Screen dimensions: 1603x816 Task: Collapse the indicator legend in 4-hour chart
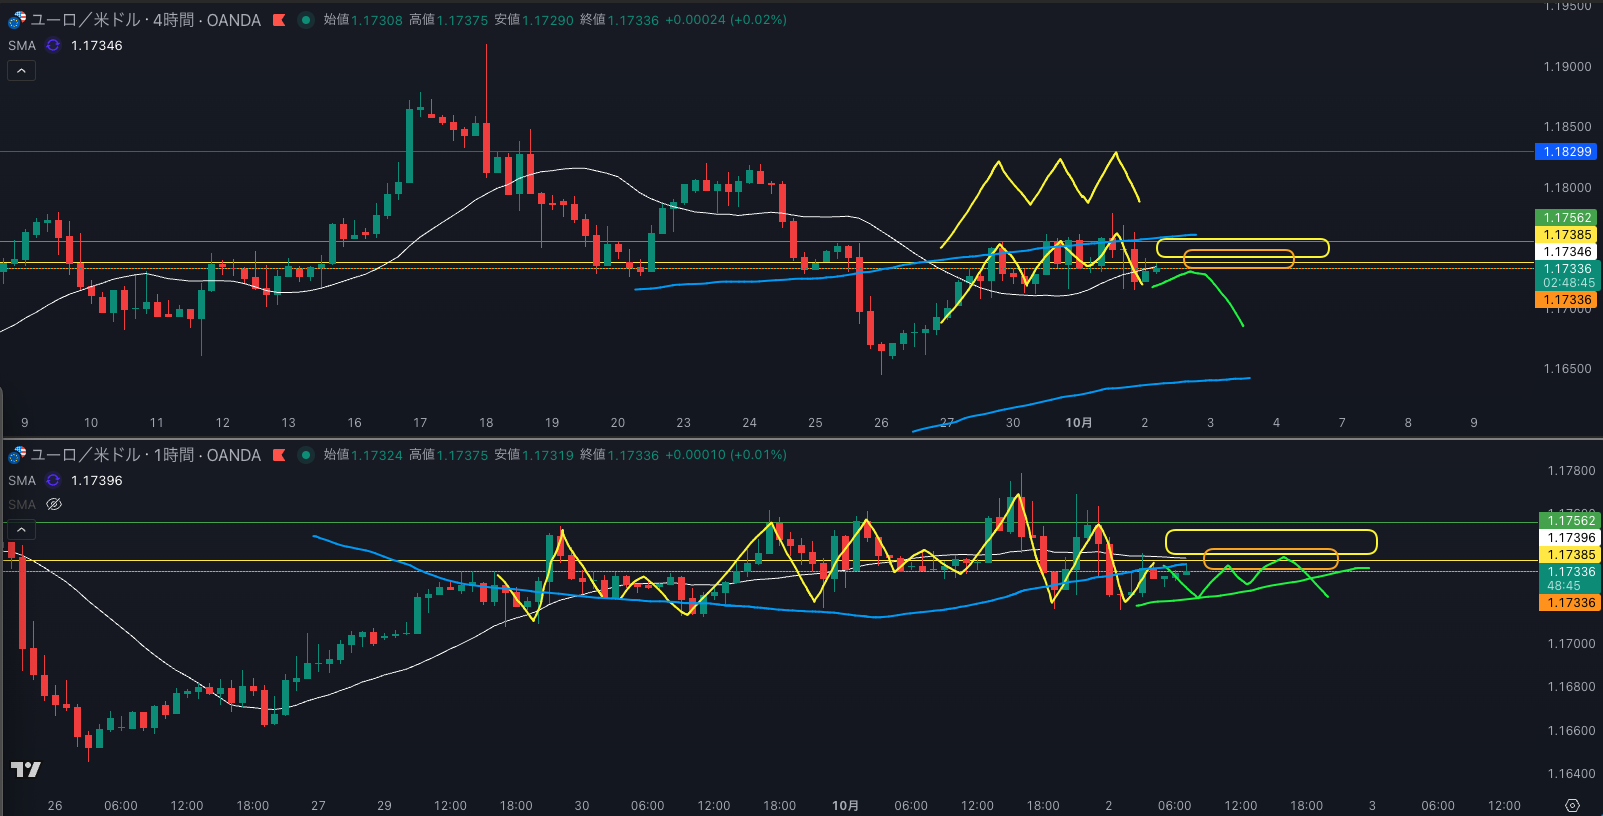pos(21,71)
